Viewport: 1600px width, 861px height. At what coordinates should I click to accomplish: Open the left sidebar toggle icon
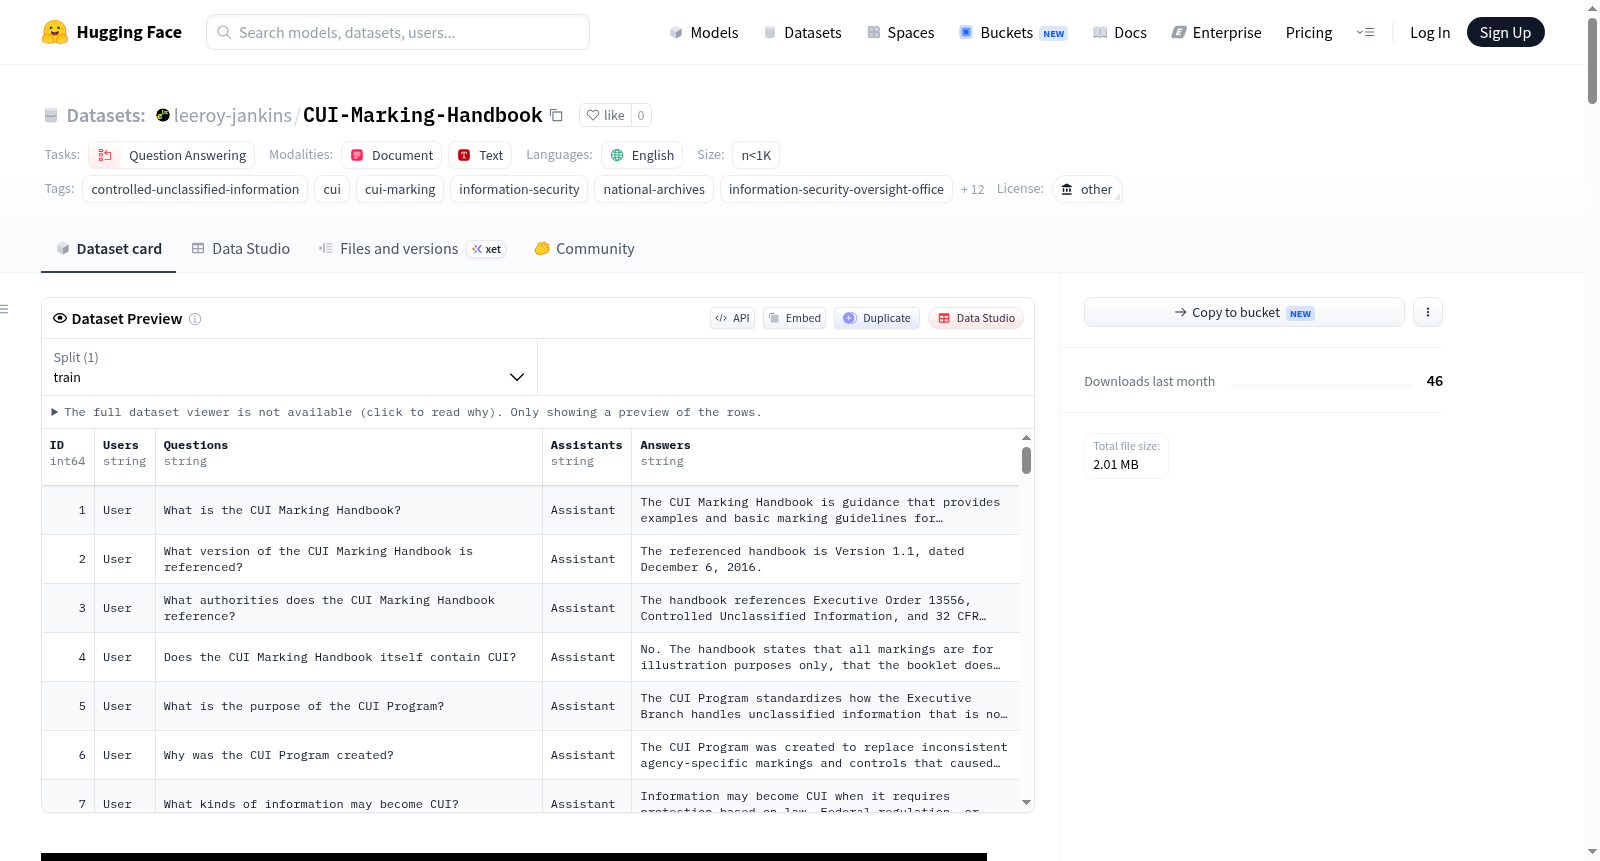4,309
